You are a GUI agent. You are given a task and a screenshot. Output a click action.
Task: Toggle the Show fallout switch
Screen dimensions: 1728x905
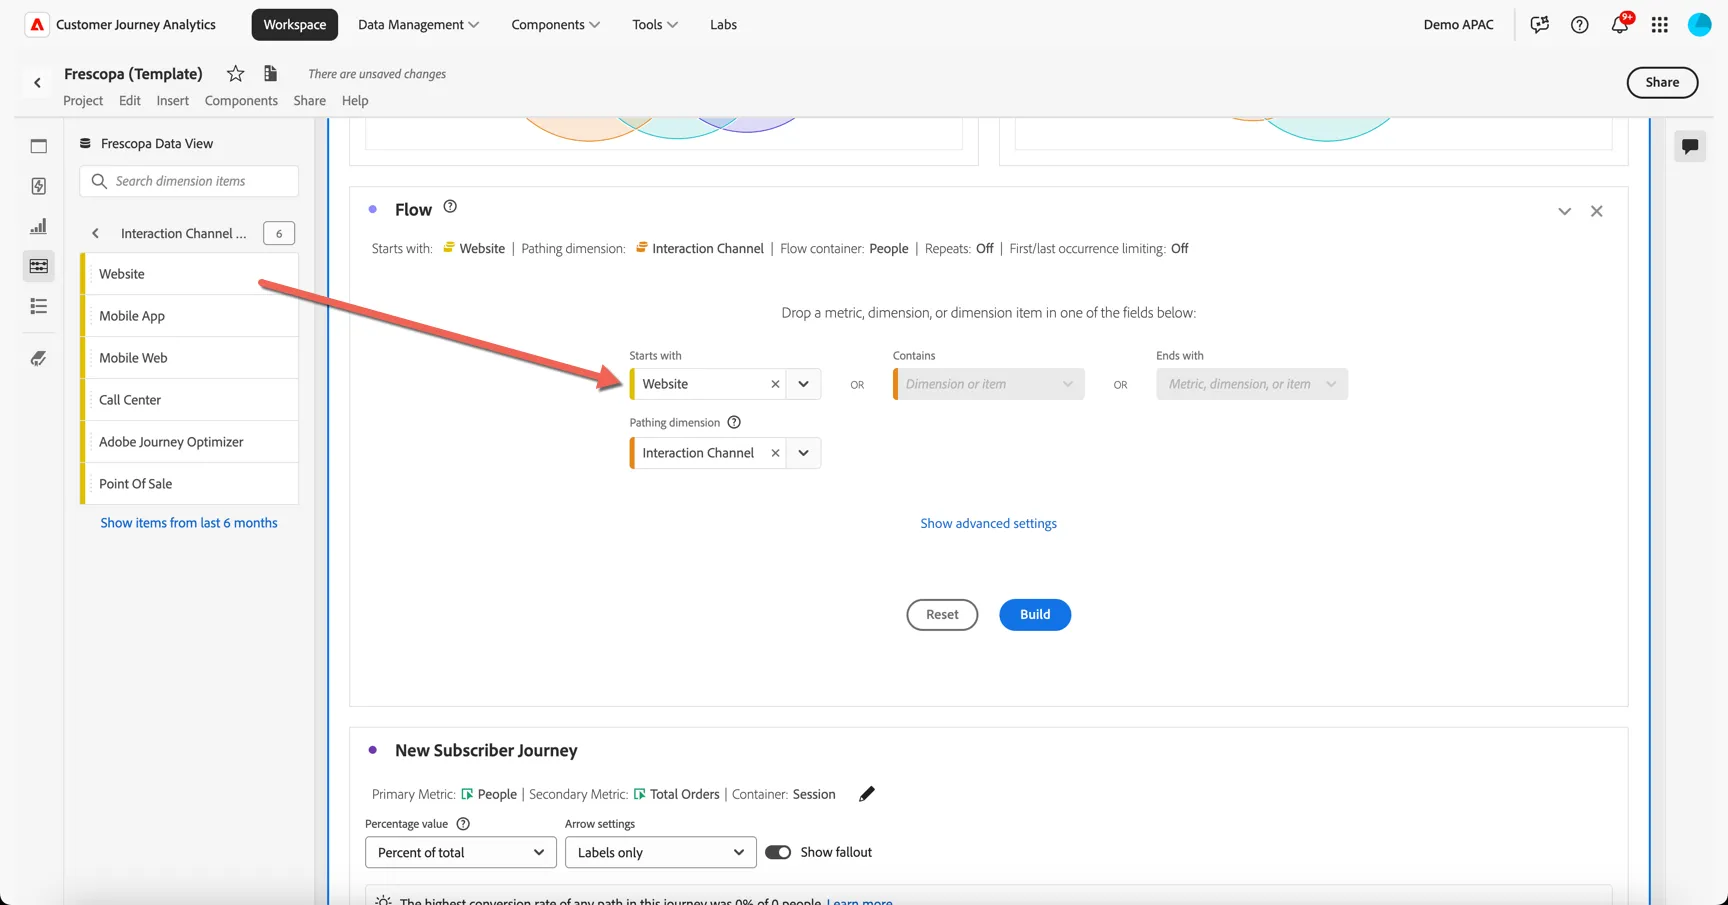[778, 852]
